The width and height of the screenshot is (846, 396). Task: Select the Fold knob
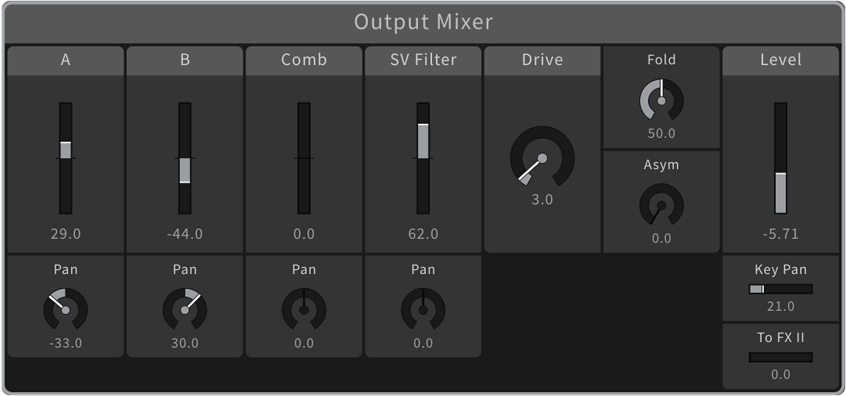pos(661,100)
